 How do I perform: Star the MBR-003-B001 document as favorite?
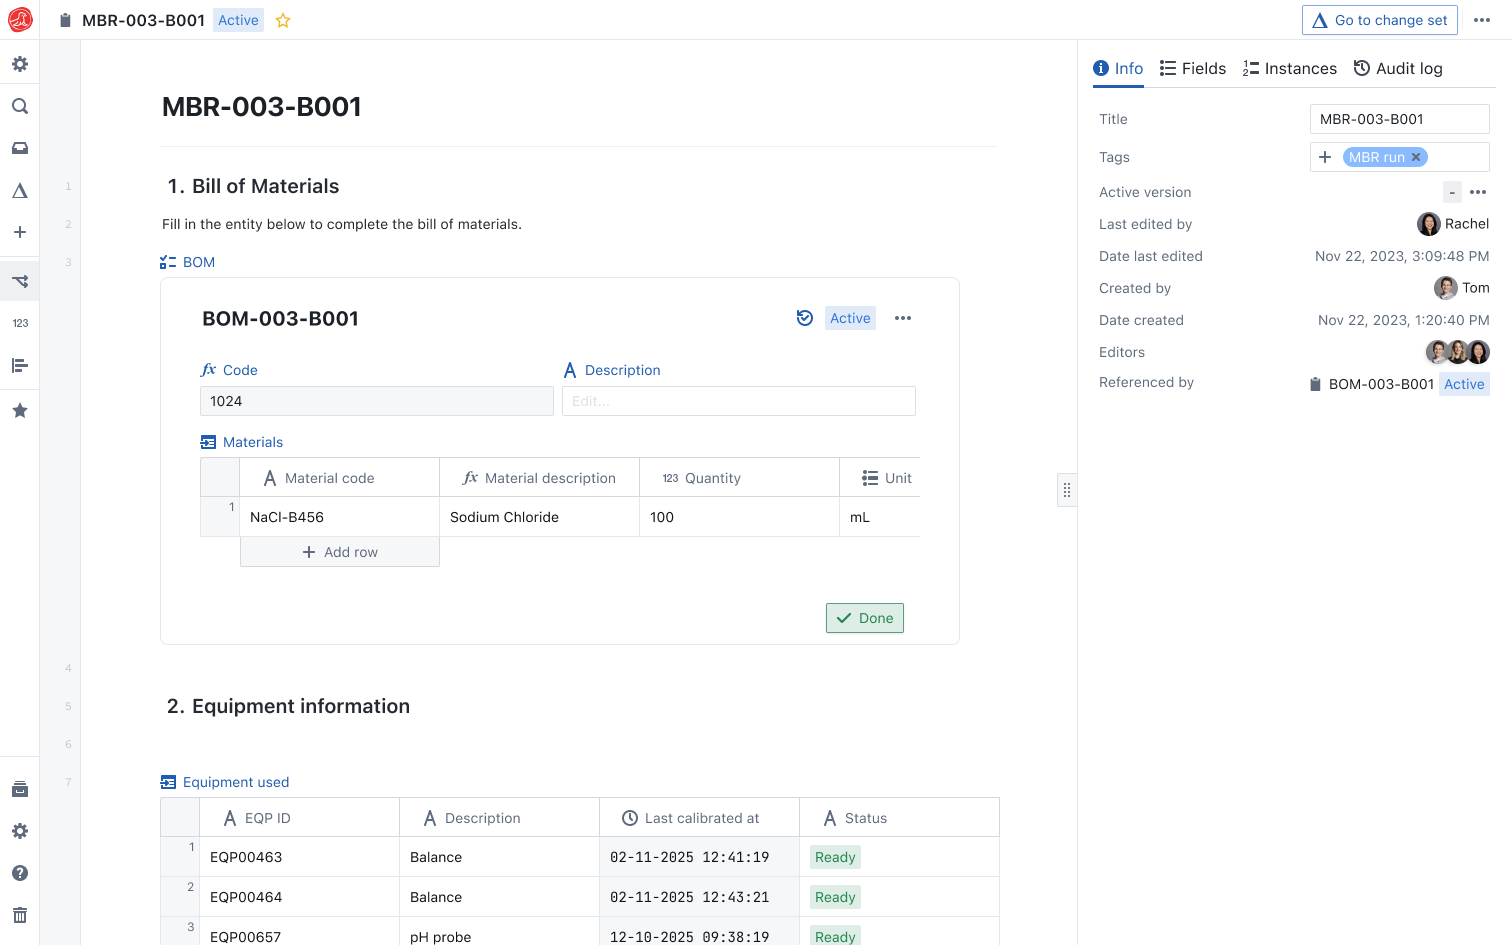click(283, 20)
